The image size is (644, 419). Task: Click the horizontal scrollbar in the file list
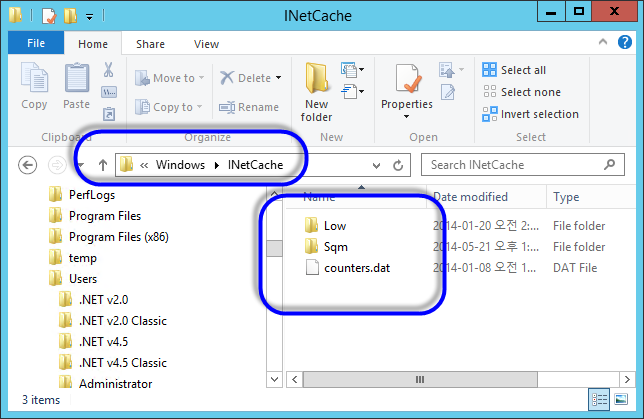click(420, 380)
